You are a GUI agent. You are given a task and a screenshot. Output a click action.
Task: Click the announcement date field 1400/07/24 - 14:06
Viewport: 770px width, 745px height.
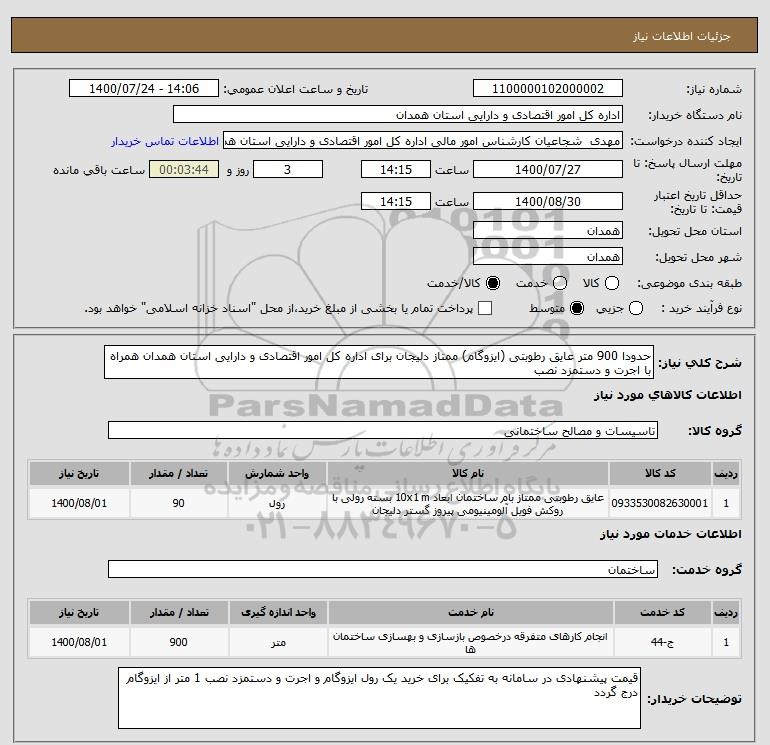click(x=143, y=88)
